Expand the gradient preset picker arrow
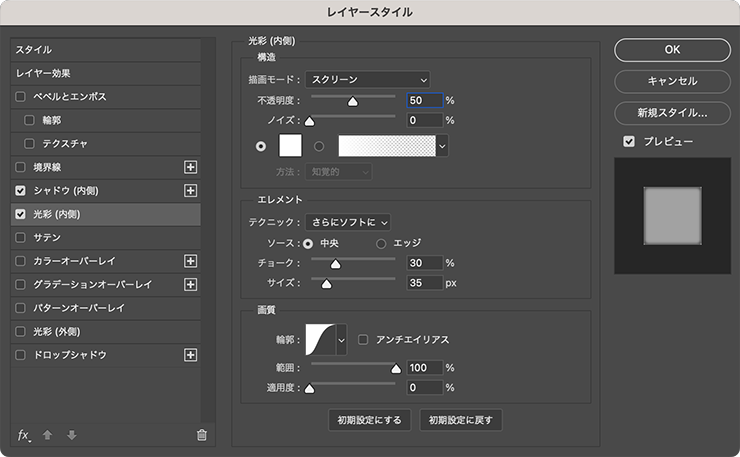Viewport: 740px width, 457px height. [x=442, y=146]
